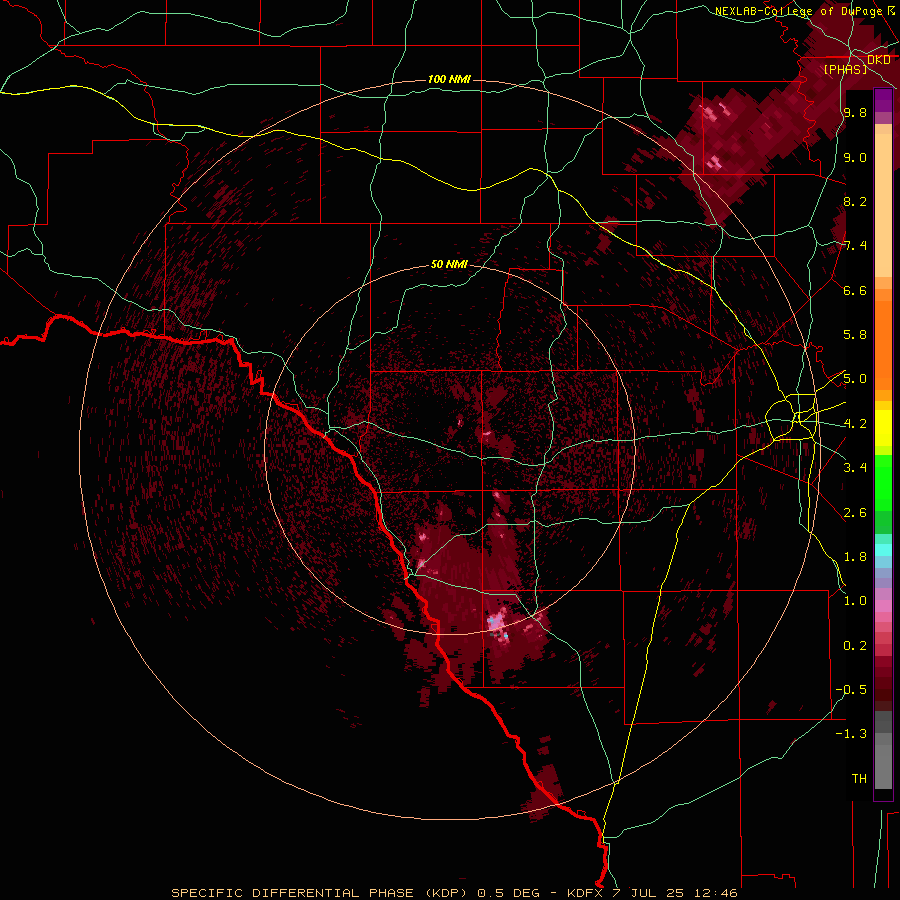
Task: Click the KDFX station ID in the caption
Action: pos(586,893)
